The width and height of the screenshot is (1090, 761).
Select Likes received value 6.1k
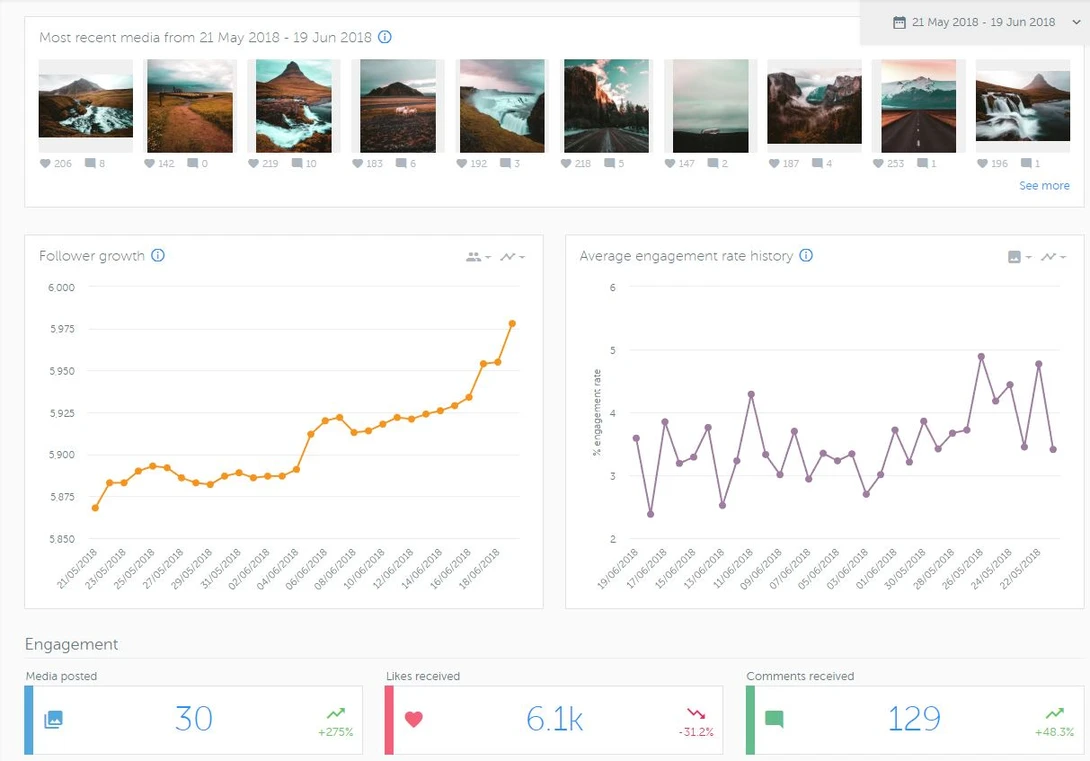click(x=554, y=719)
